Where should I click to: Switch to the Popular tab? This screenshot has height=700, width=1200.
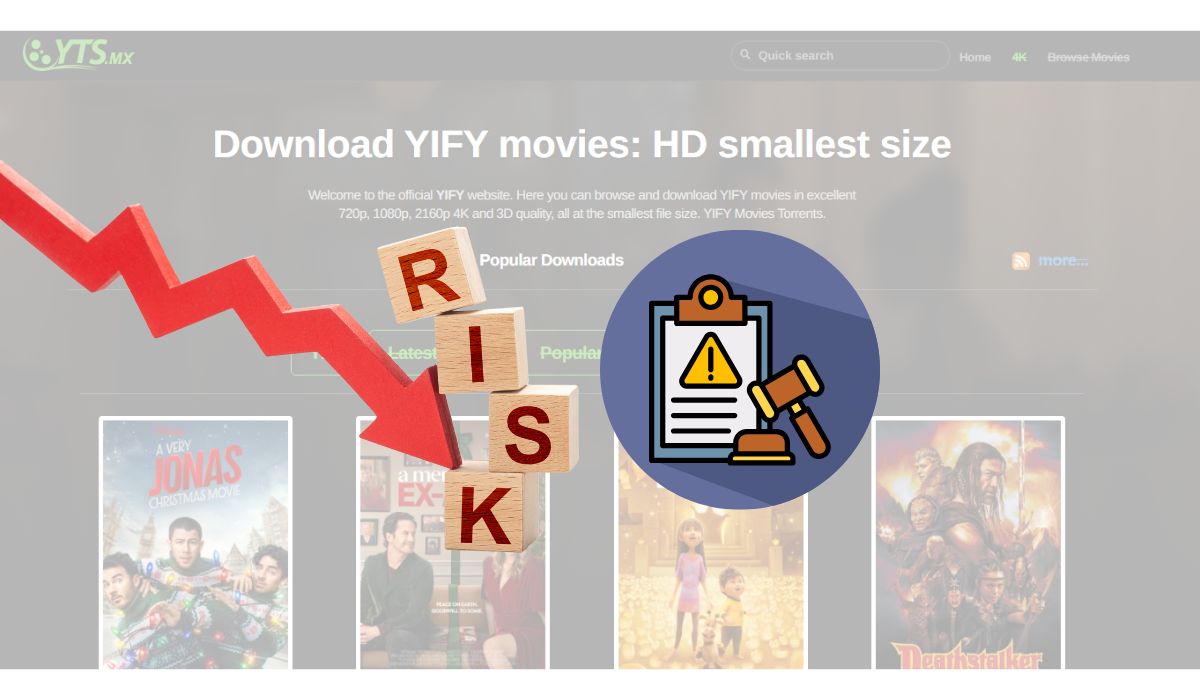[x=569, y=353]
